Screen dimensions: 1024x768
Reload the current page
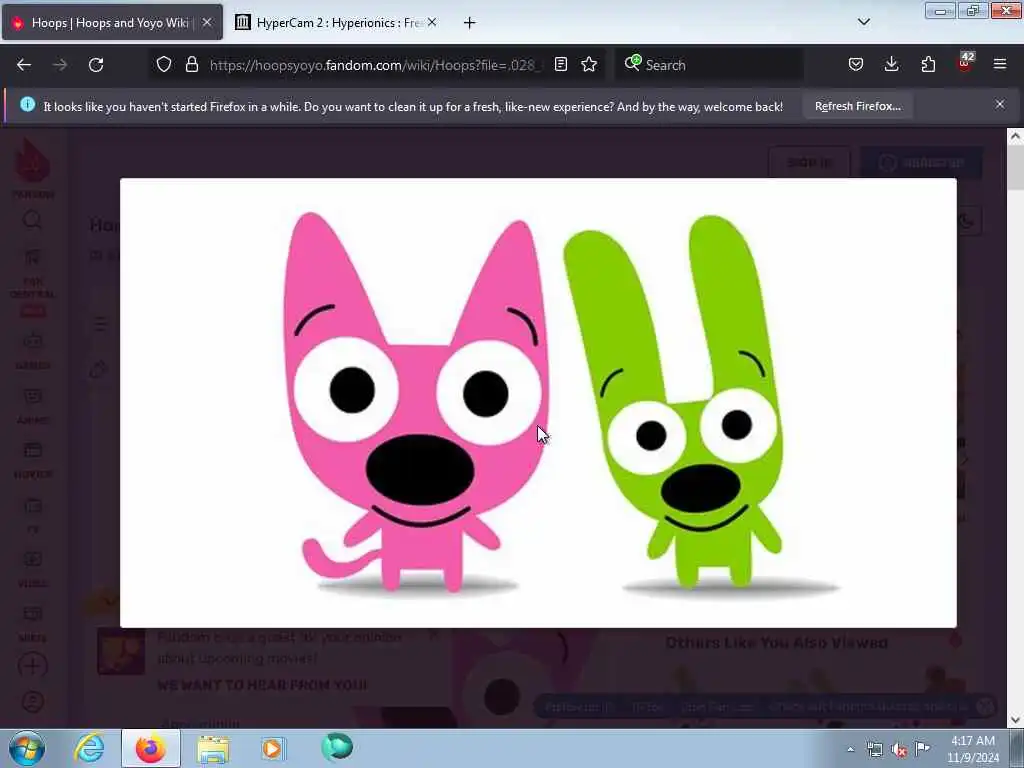(96, 65)
